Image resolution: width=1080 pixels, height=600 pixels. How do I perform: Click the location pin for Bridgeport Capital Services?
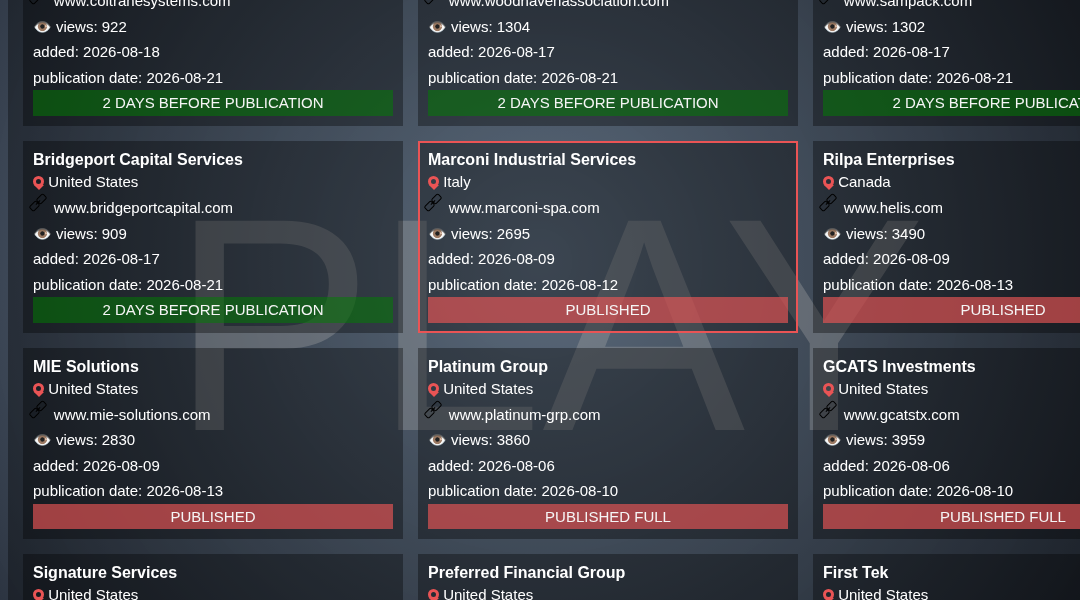39,183
